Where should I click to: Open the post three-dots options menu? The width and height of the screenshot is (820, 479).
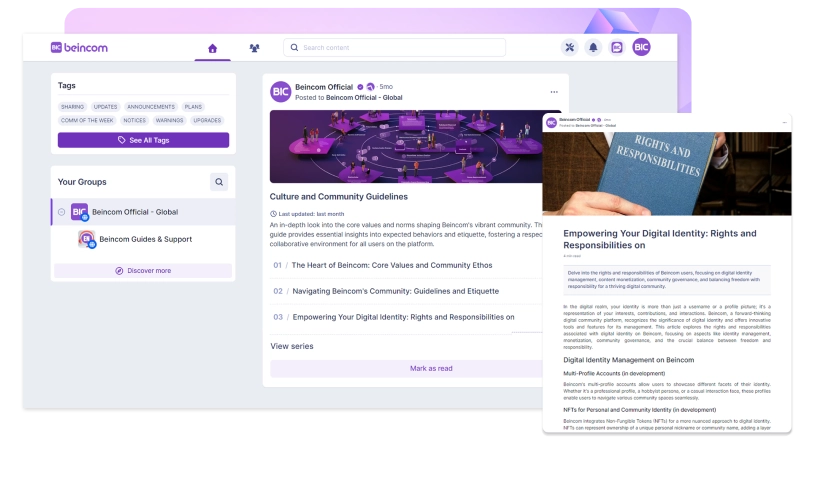click(554, 92)
